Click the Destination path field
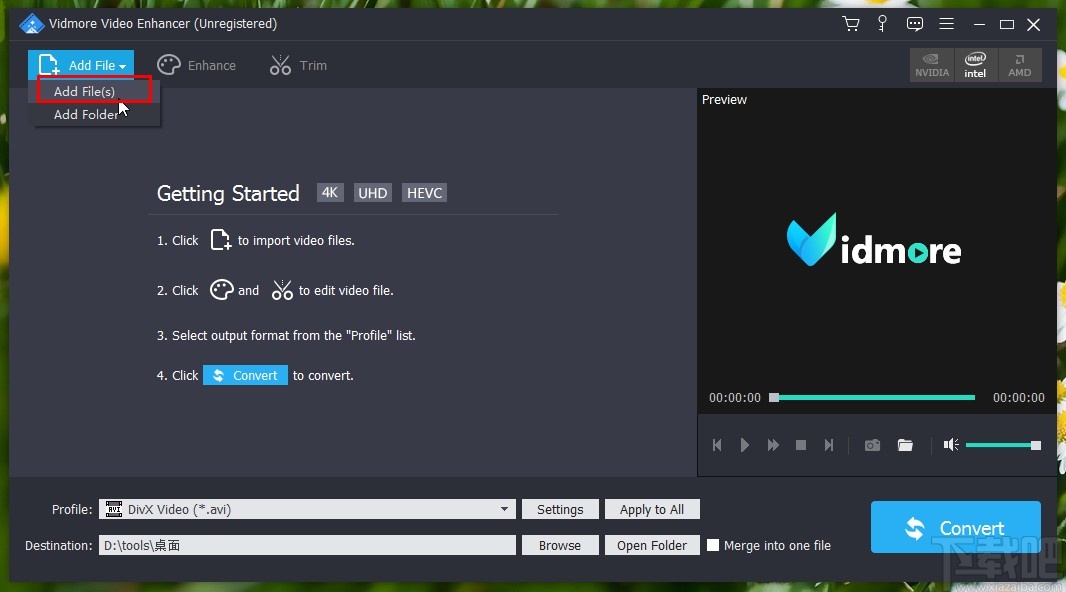Screen dimensions: 1066x592 coord(307,545)
